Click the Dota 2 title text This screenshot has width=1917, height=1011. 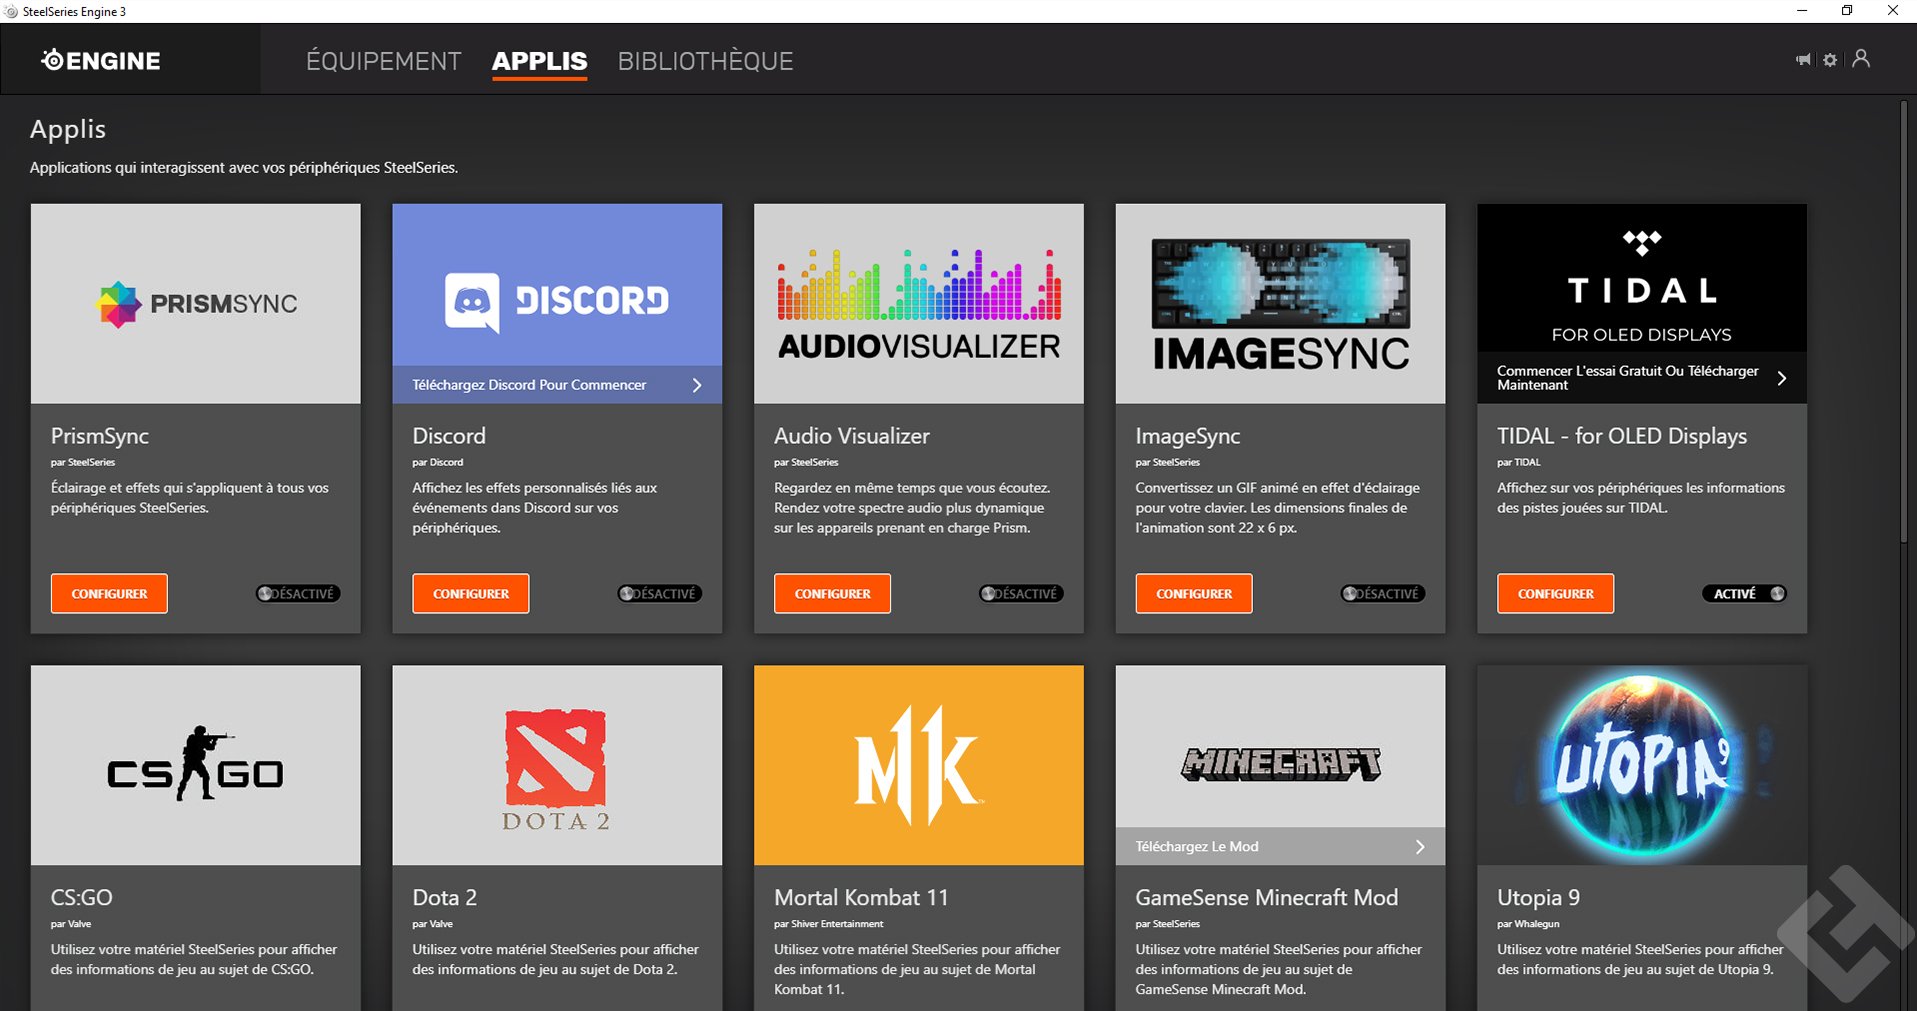[x=445, y=898]
